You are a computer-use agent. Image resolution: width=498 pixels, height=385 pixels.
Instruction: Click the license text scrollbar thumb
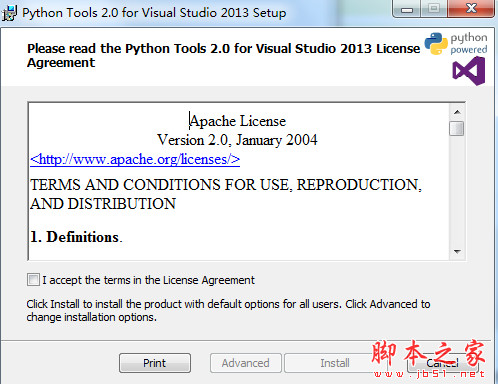(457, 129)
